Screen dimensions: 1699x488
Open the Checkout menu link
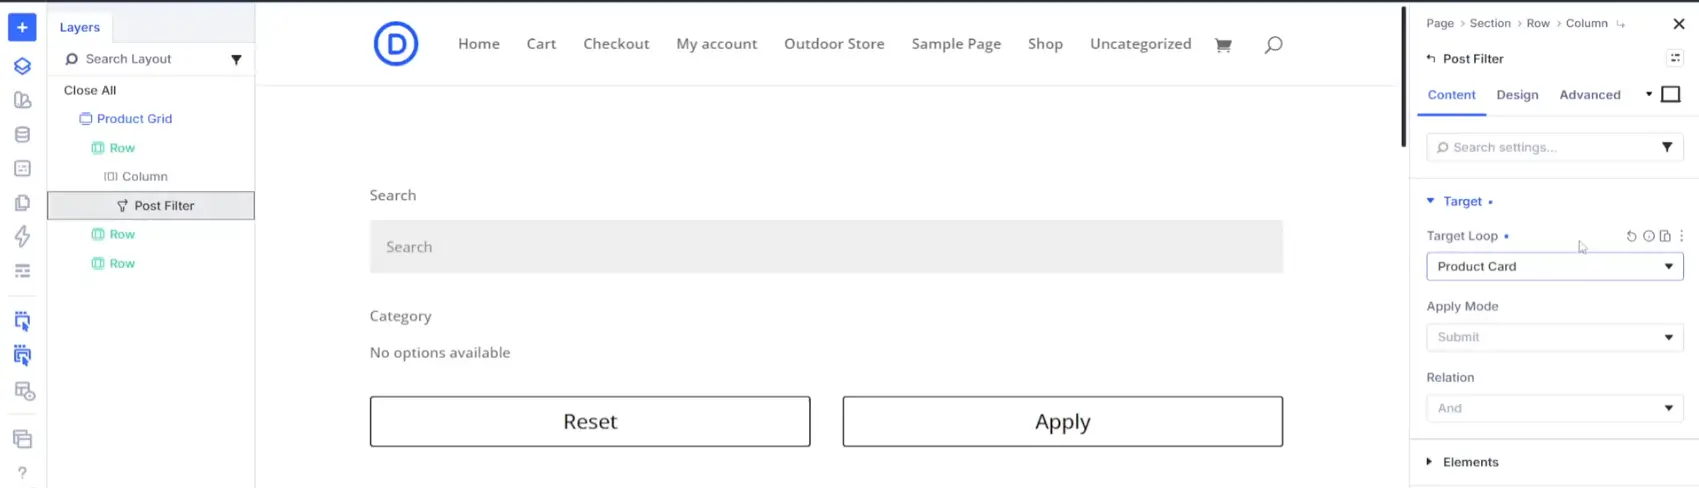click(616, 44)
